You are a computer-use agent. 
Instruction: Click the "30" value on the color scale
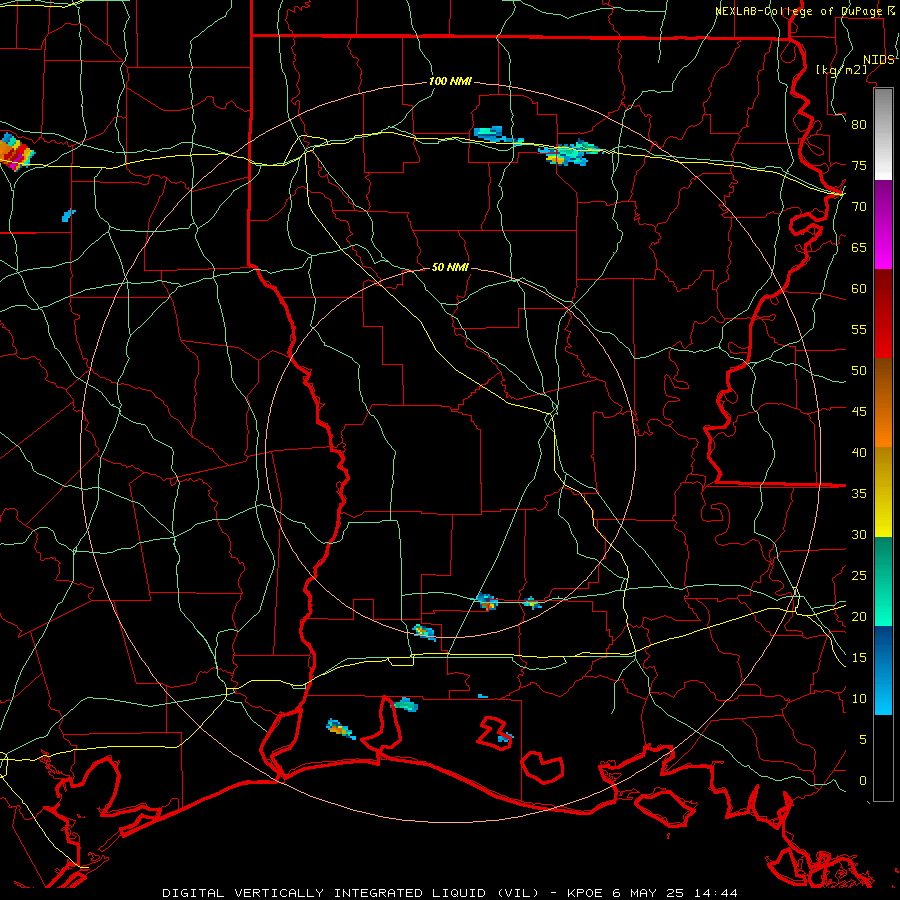click(x=859, y=534)
